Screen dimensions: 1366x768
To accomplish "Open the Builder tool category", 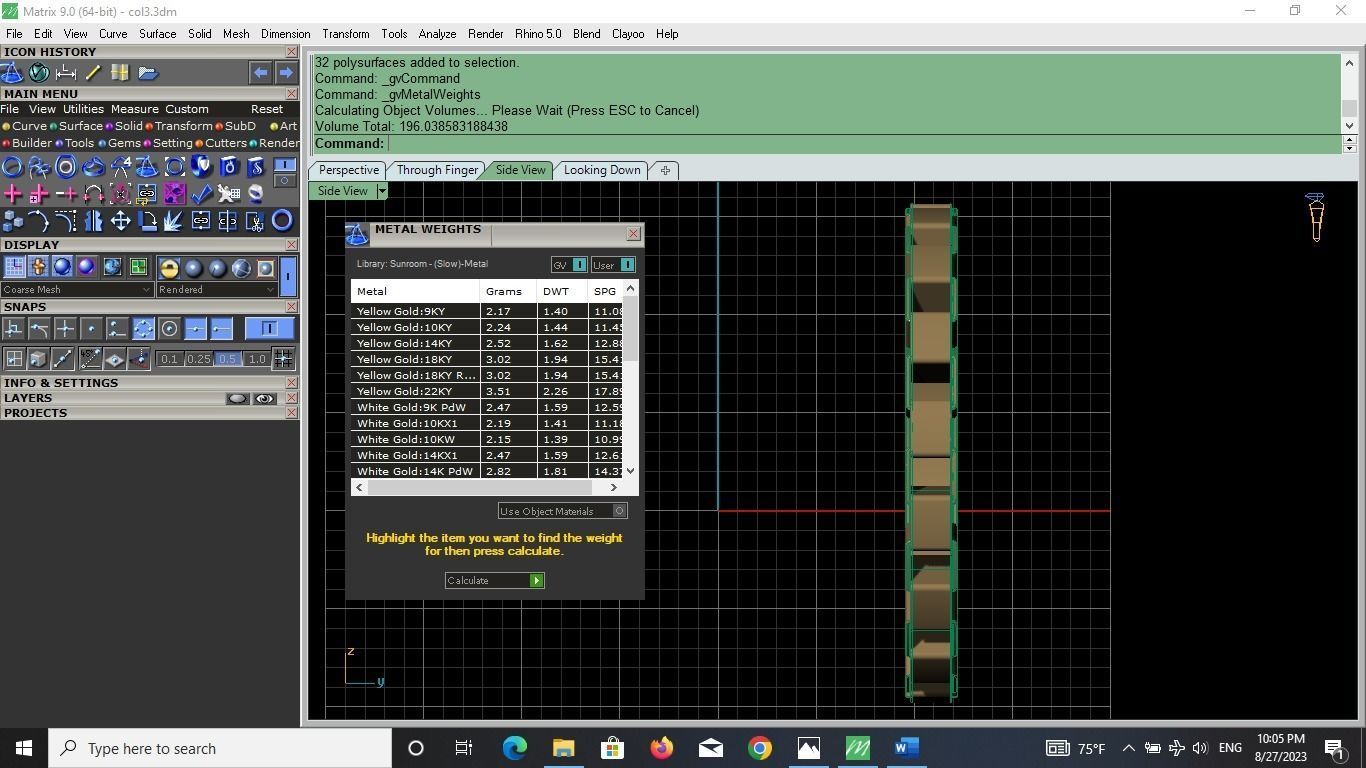I will tap(27, 143).
